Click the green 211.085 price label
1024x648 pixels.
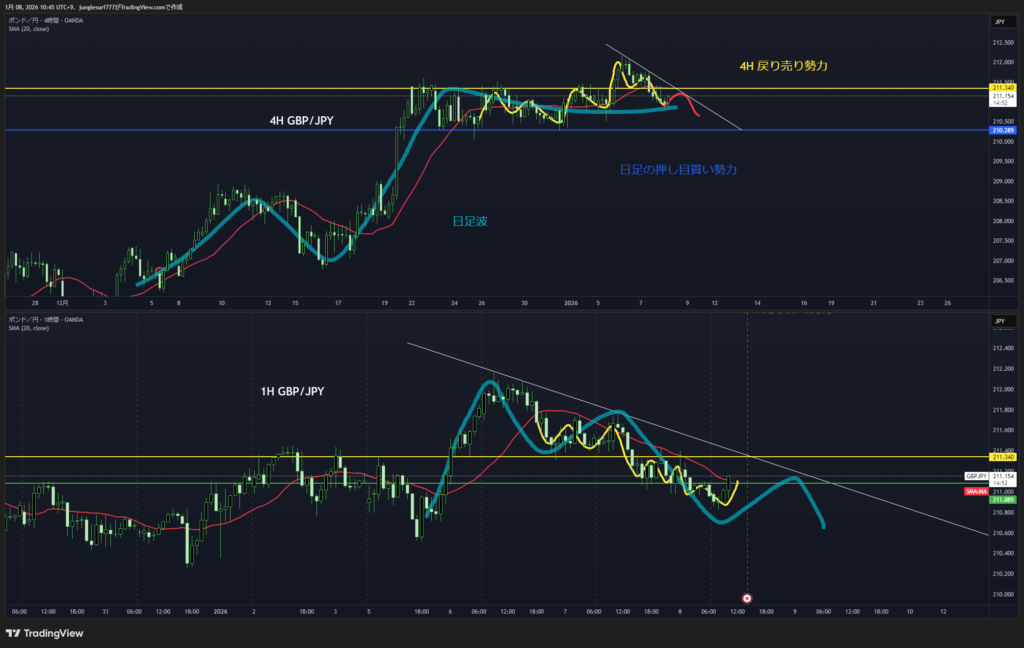tap(1000, 500)
